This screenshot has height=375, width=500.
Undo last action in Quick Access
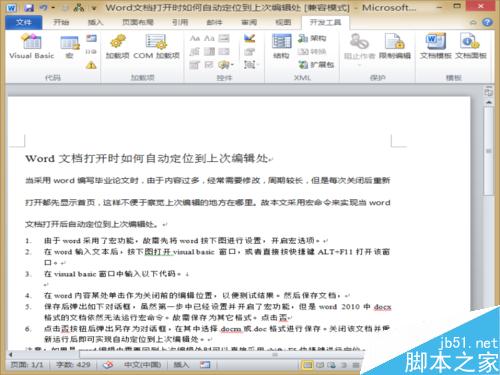(43, 7)
